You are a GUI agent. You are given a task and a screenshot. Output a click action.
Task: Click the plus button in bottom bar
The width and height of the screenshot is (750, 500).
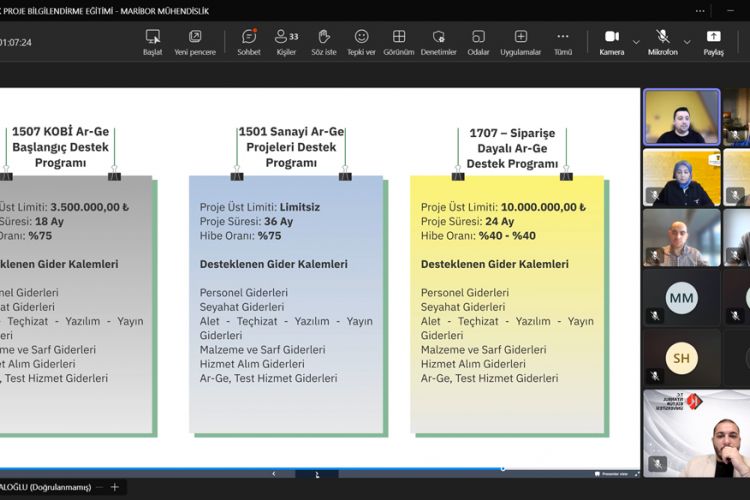coord(114,487)
